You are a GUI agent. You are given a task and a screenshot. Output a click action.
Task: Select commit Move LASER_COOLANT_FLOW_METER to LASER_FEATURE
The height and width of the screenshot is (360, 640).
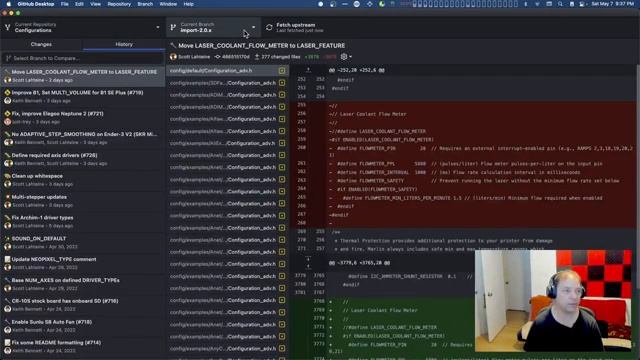point(83,76)
